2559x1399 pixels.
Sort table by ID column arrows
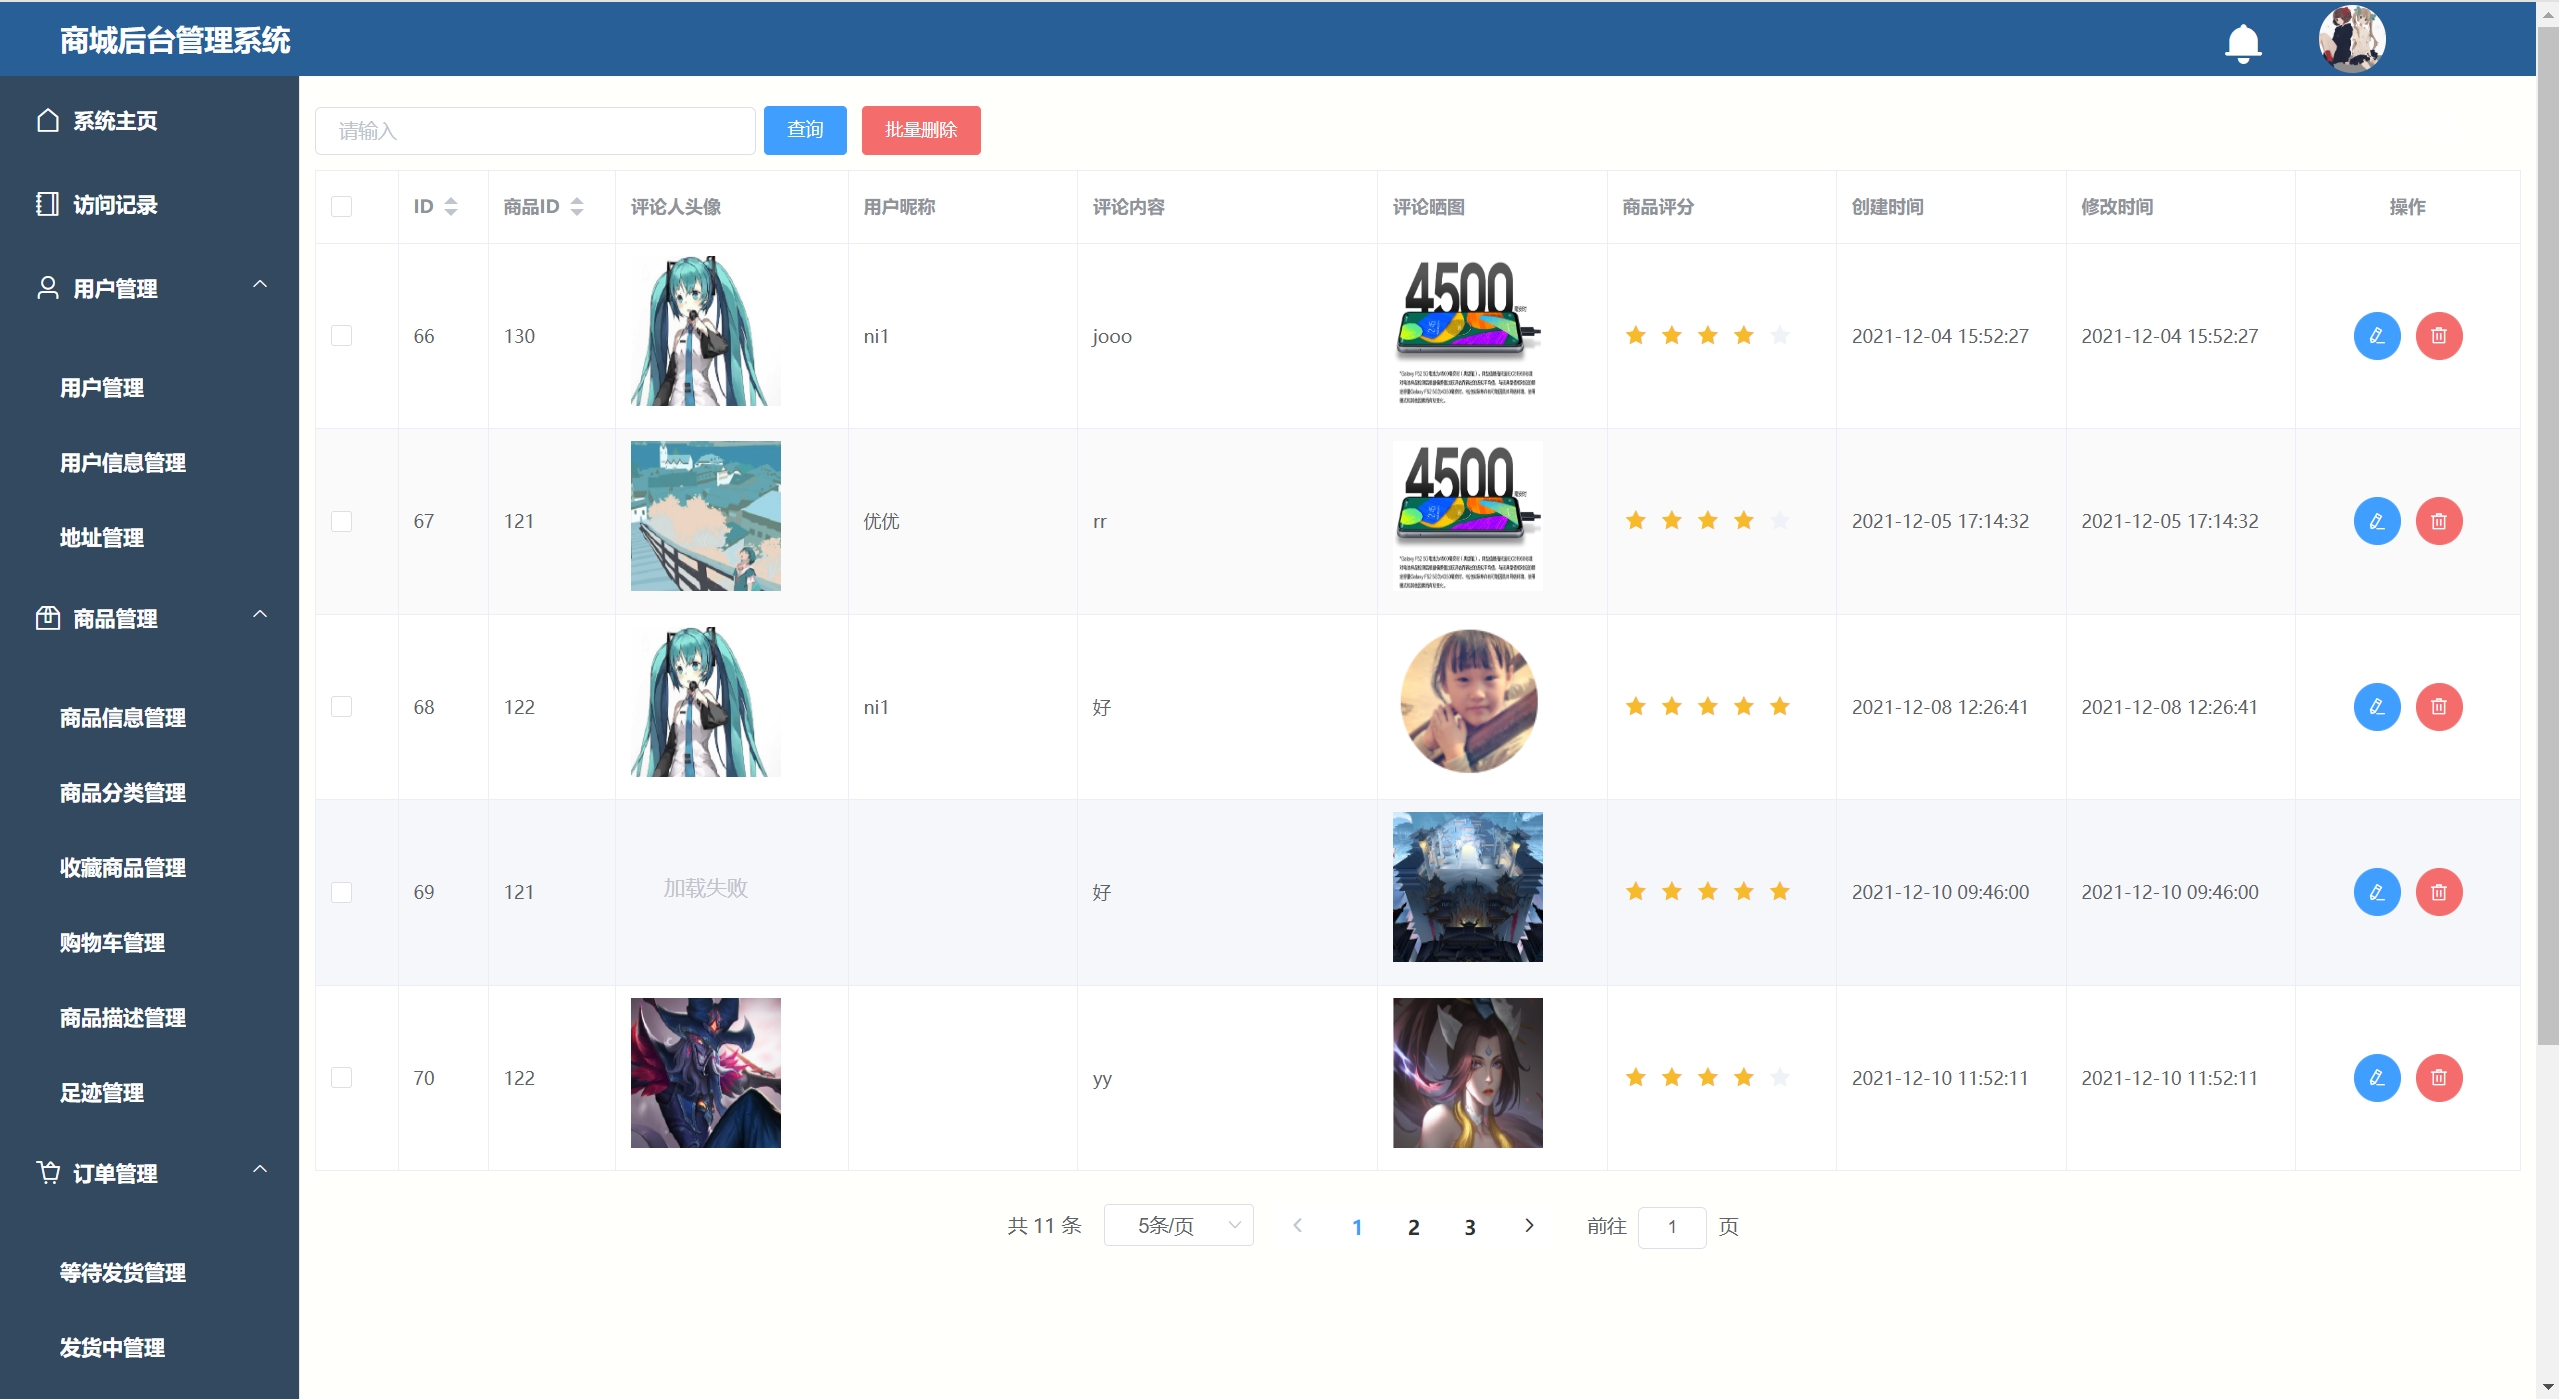click(451, 207)
